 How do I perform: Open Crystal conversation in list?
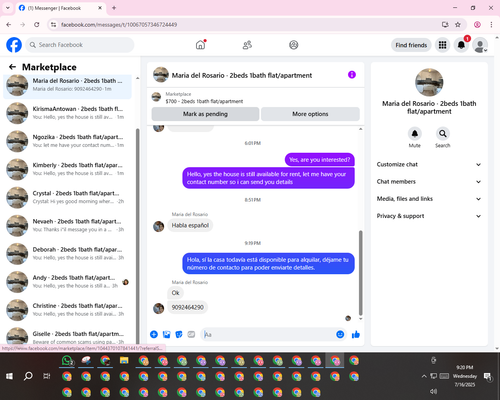(x=67, y=198)
